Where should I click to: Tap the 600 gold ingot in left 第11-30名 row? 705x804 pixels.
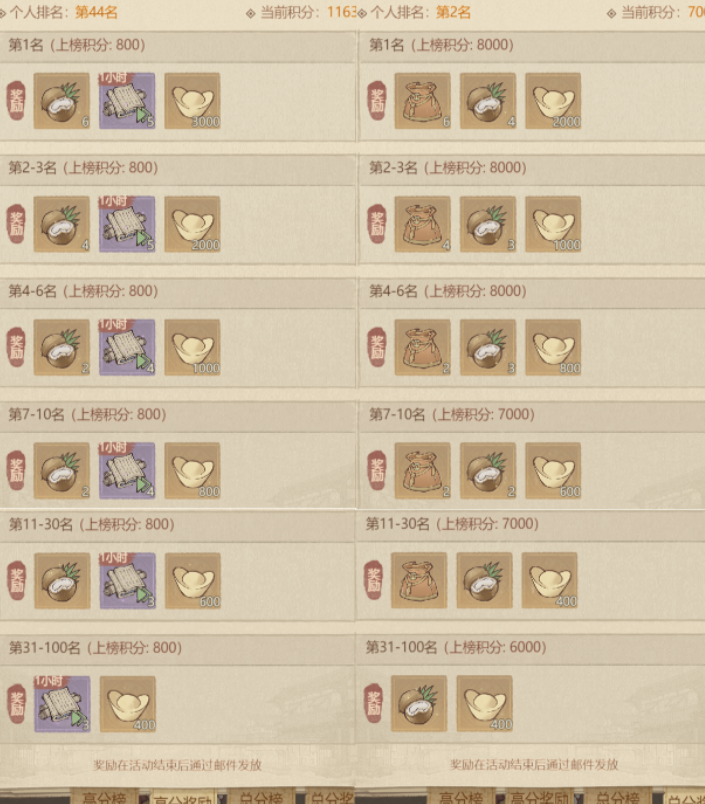click(x=193, y=580)
